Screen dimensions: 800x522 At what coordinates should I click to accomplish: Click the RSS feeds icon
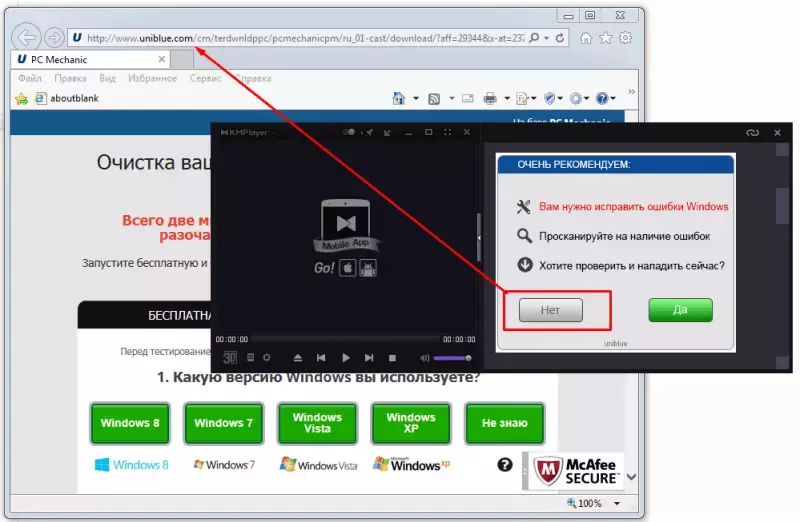tap(434, 98)
